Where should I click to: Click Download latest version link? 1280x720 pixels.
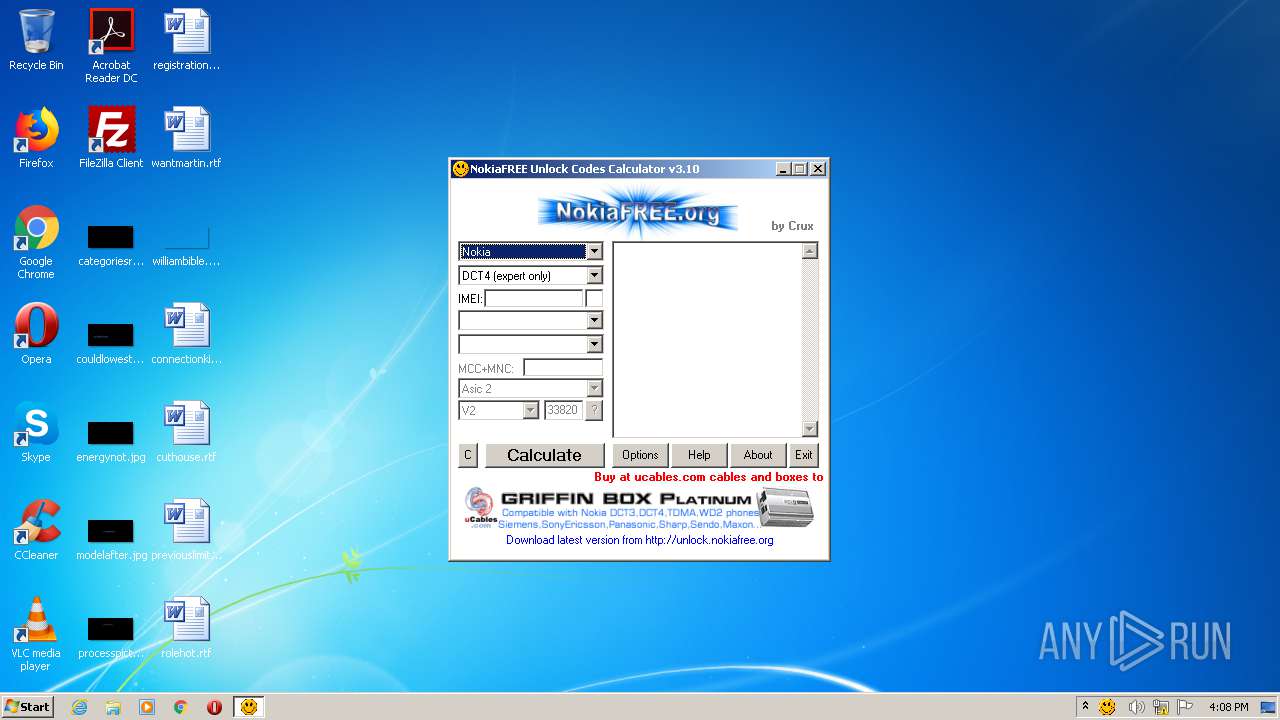tap(640, 540)
